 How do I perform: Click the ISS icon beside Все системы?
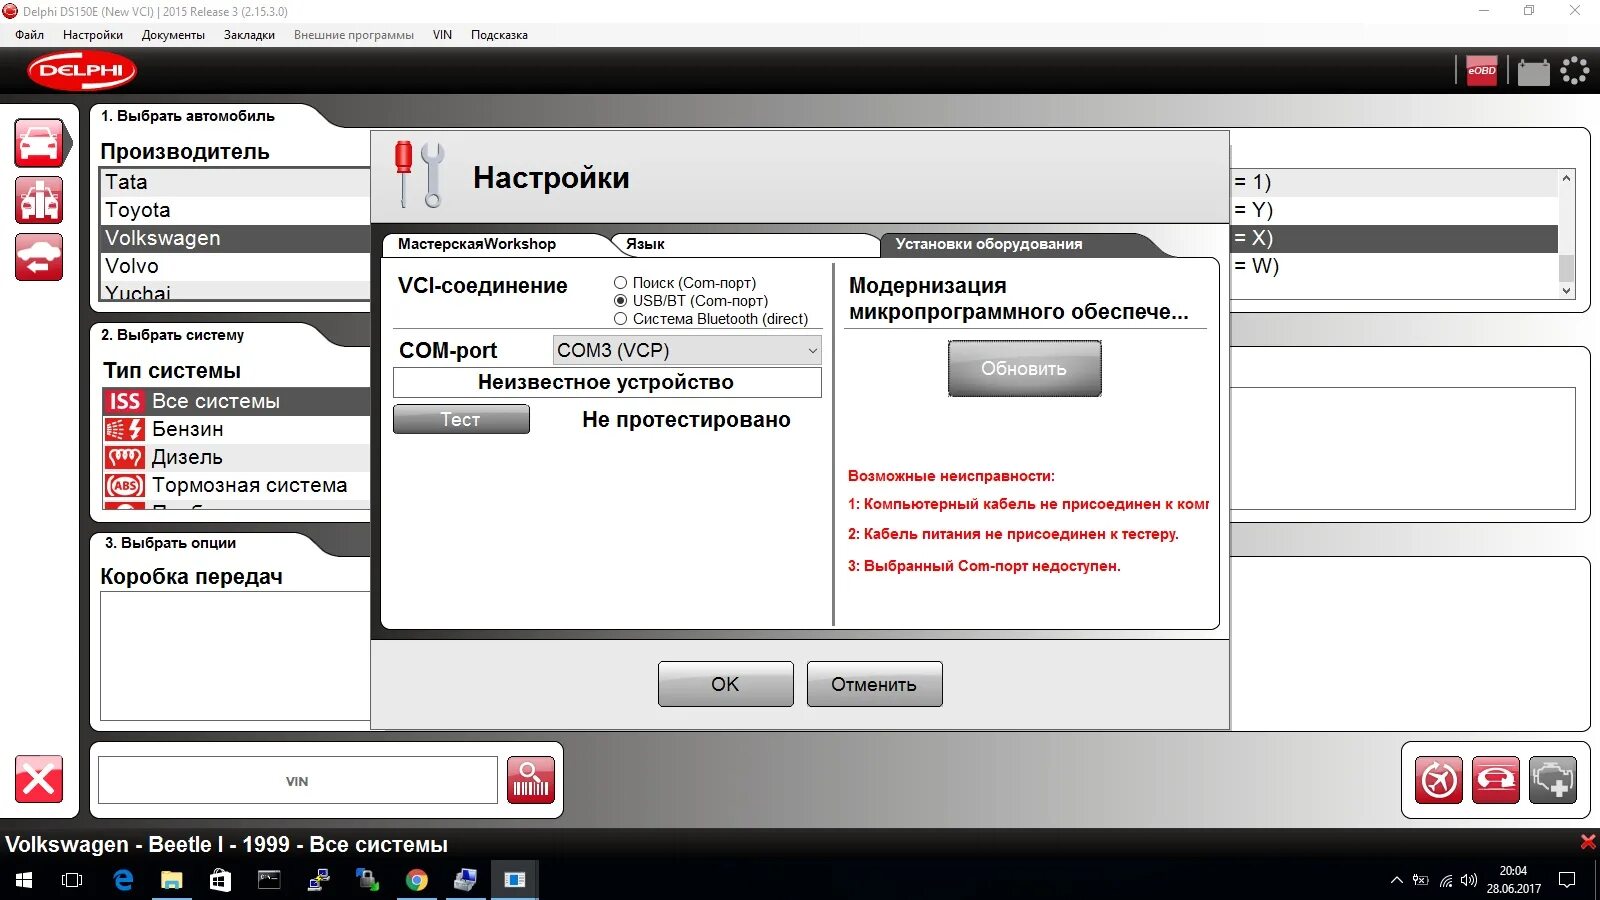pos(125,401)
